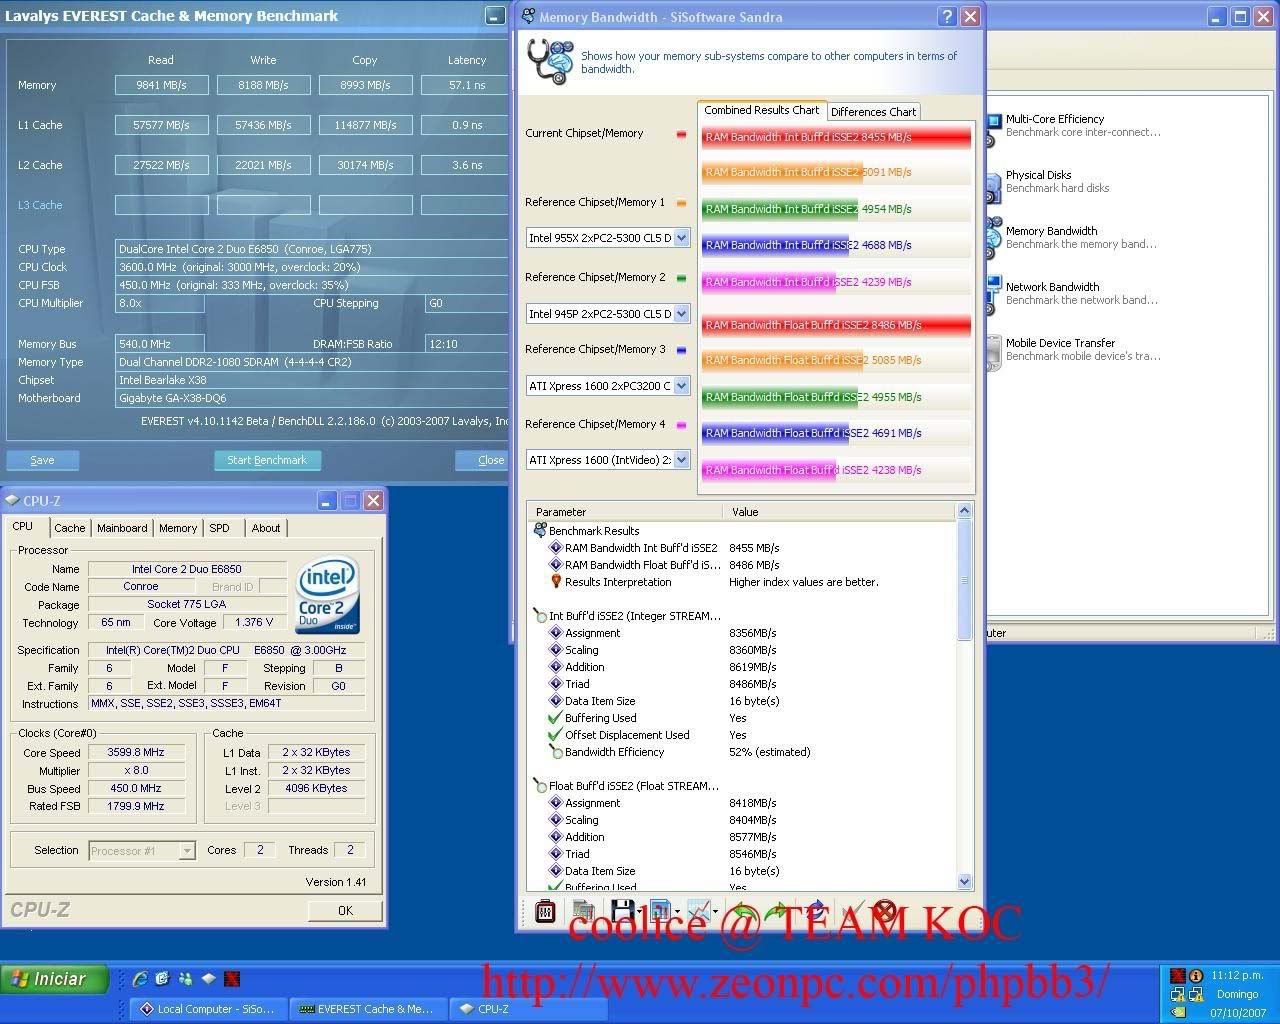The width and height of the screenshot is (1280, 1024).
Task: Click OK in the CPU-Z window
Action: [345, 910]
